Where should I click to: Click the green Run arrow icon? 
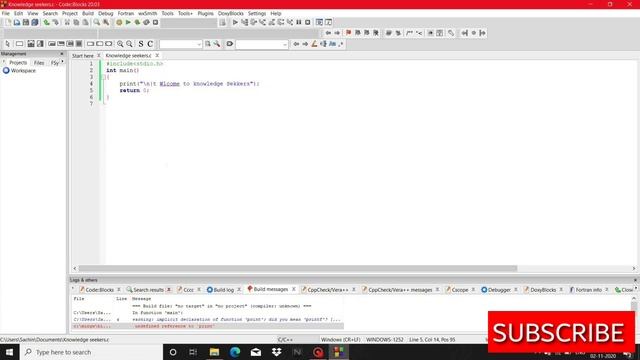coord(128,22)
